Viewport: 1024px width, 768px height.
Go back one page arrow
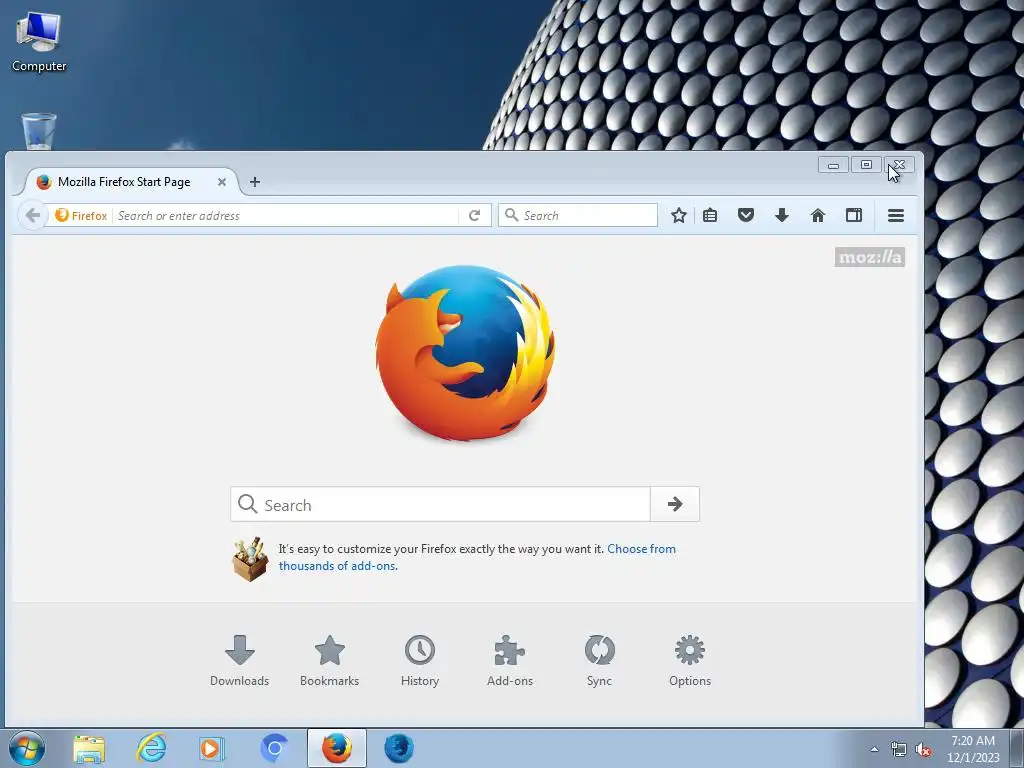(x=33, y=215)
